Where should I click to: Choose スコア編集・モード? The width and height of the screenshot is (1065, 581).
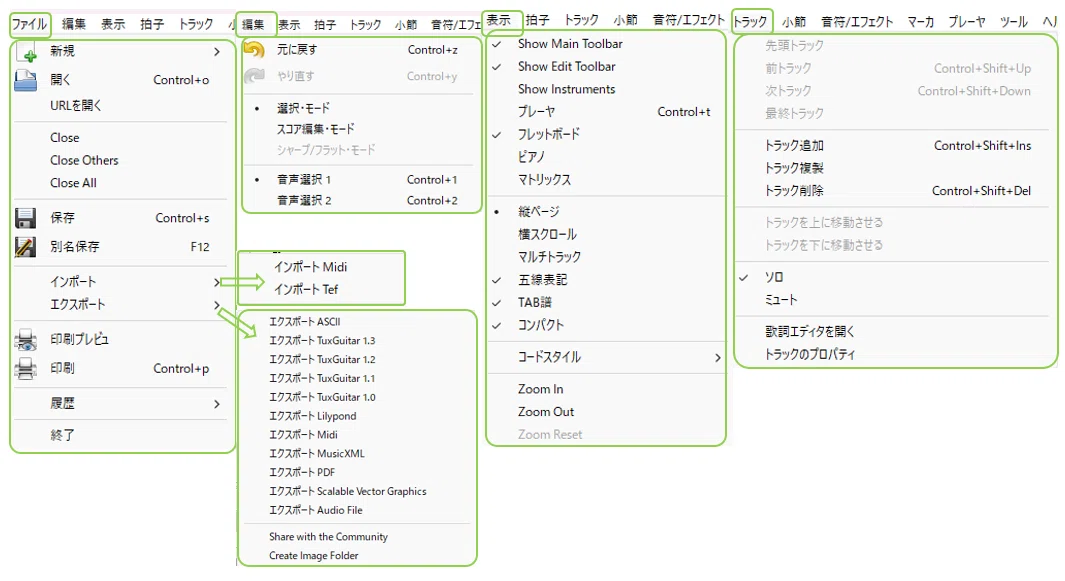tap(315, 129)
